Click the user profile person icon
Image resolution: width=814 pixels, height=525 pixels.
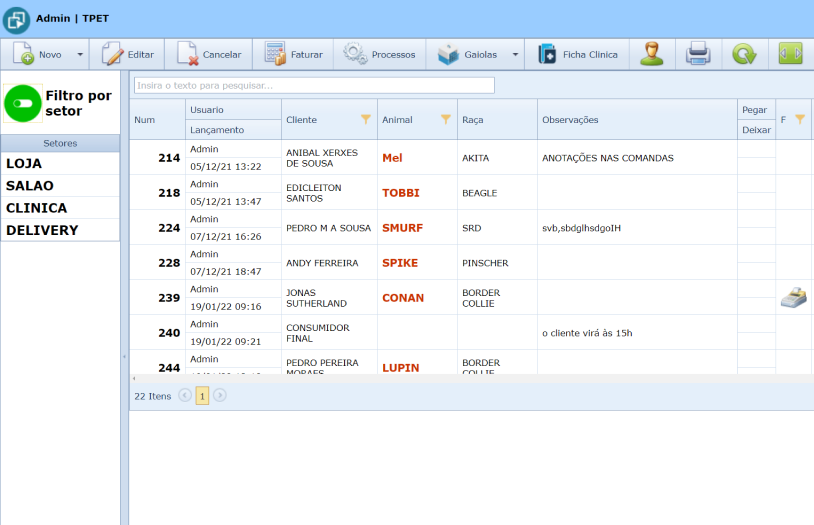pos(652,54)
